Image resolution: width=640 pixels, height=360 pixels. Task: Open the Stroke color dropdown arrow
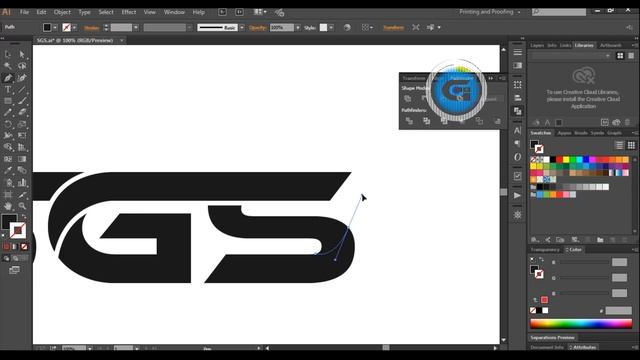point(74,27)
